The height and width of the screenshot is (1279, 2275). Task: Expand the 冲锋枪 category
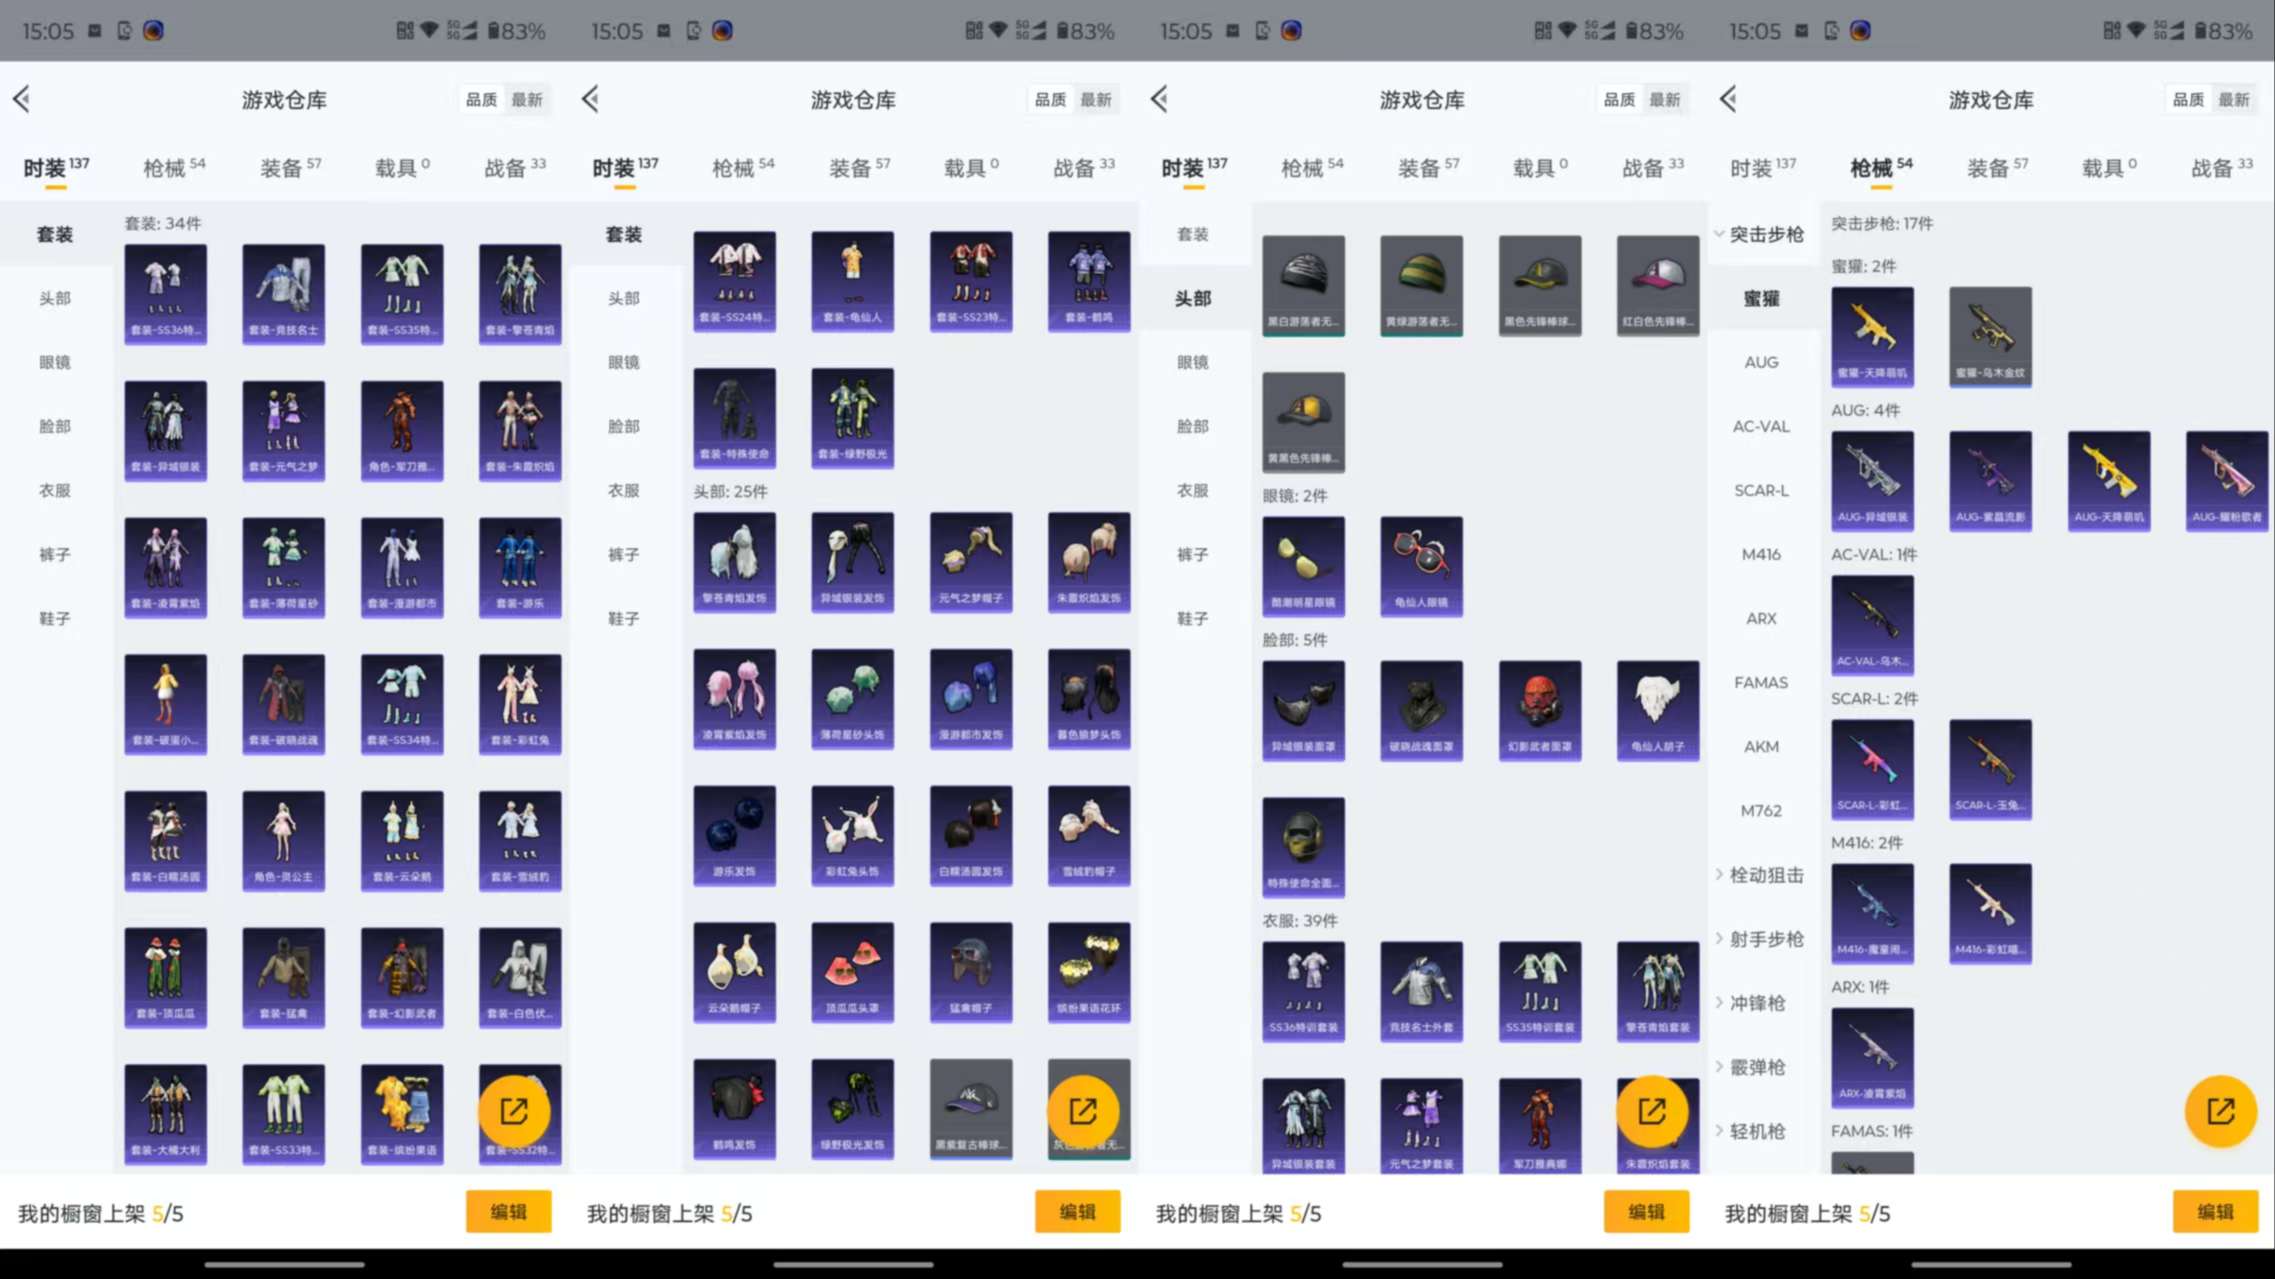coord(1762,1003)
